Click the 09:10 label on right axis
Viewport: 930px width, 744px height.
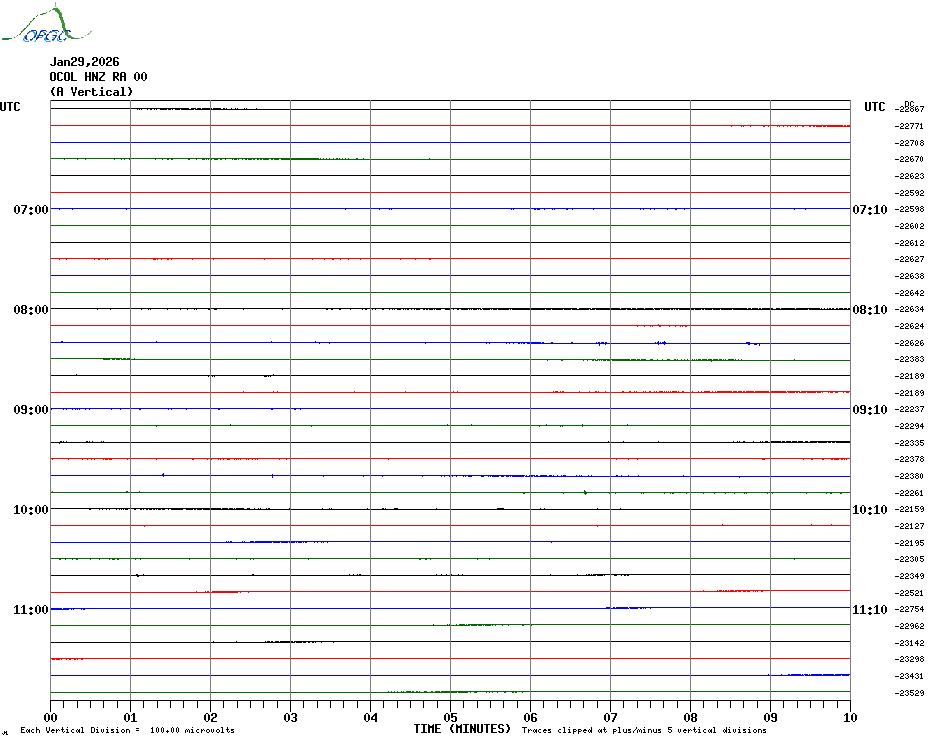pyautogui.click(x=869, y=410)
